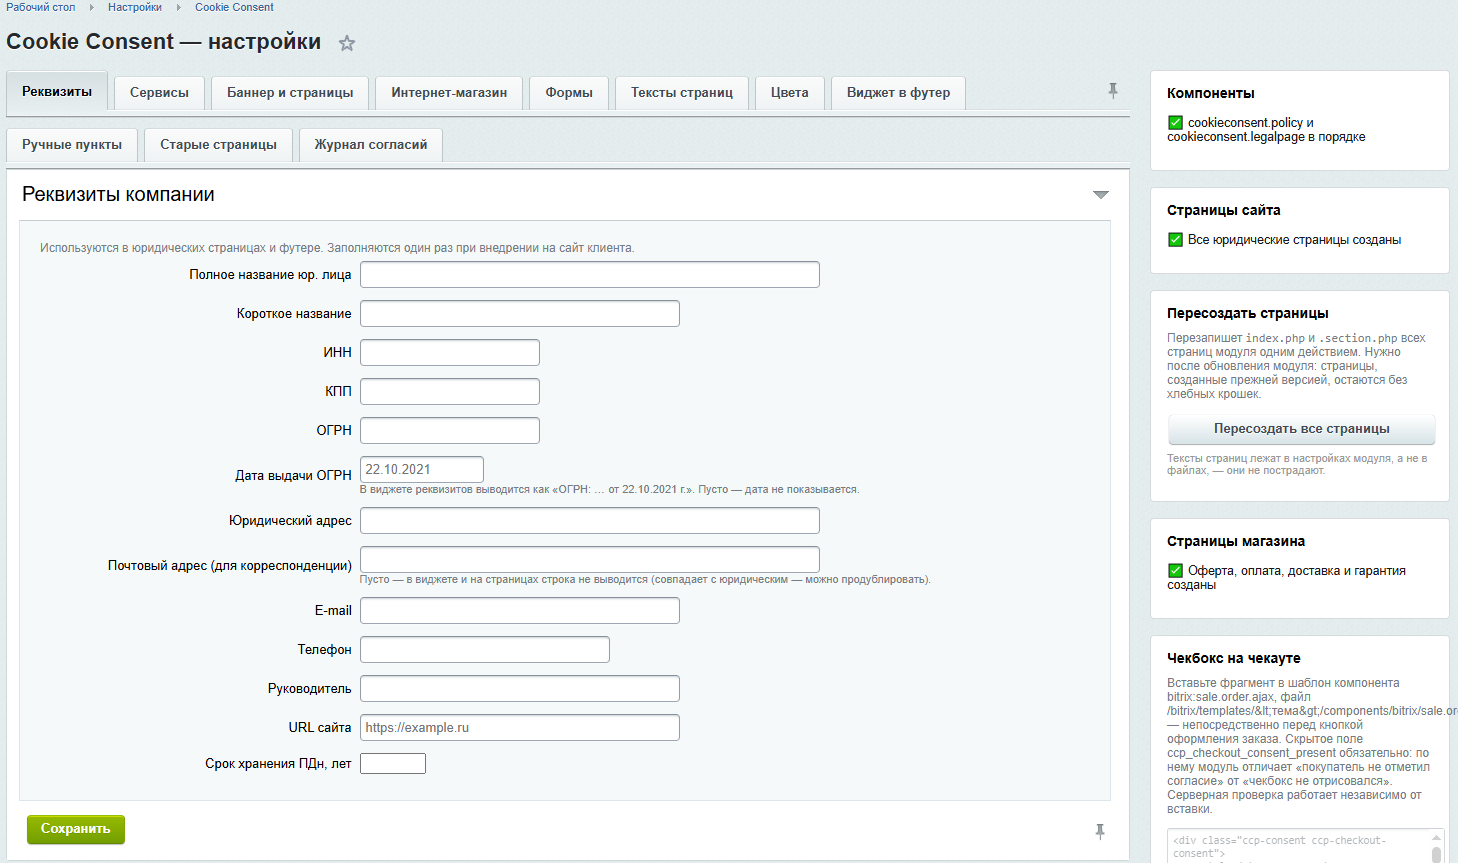Click the E-mail input field

pos(520,611)
